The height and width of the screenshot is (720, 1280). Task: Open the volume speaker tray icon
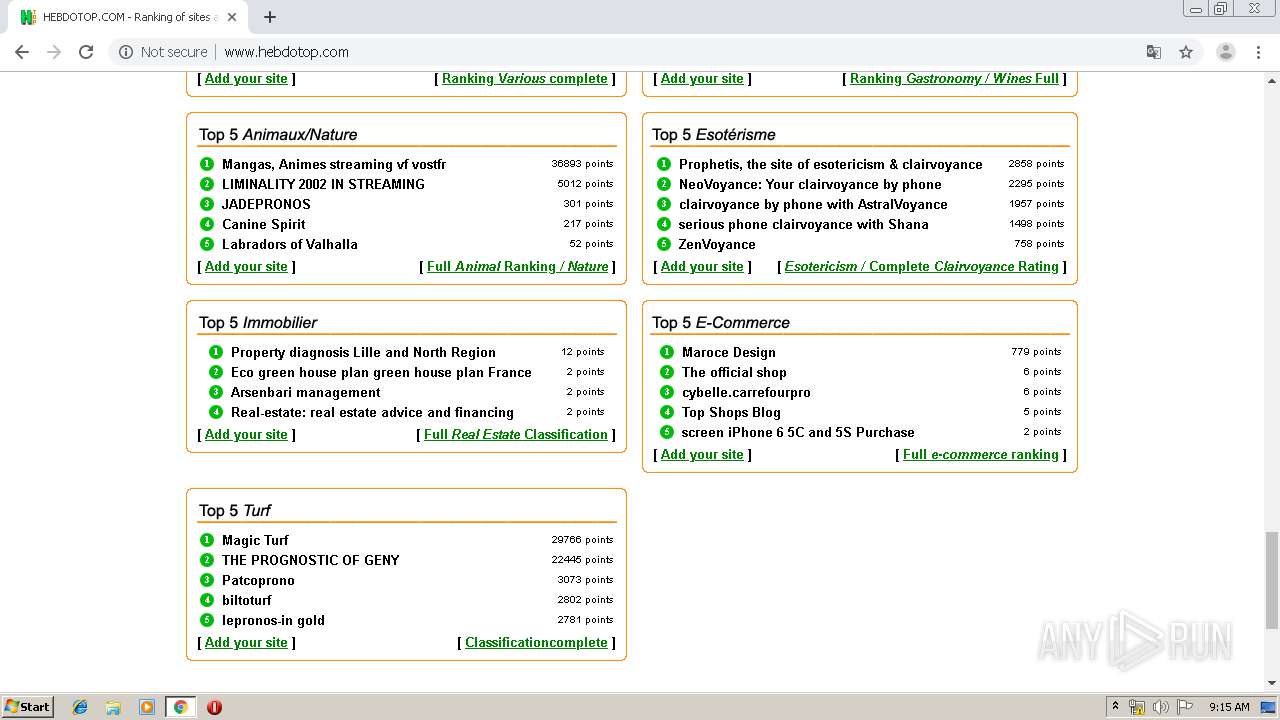[x=1161, y=707]
